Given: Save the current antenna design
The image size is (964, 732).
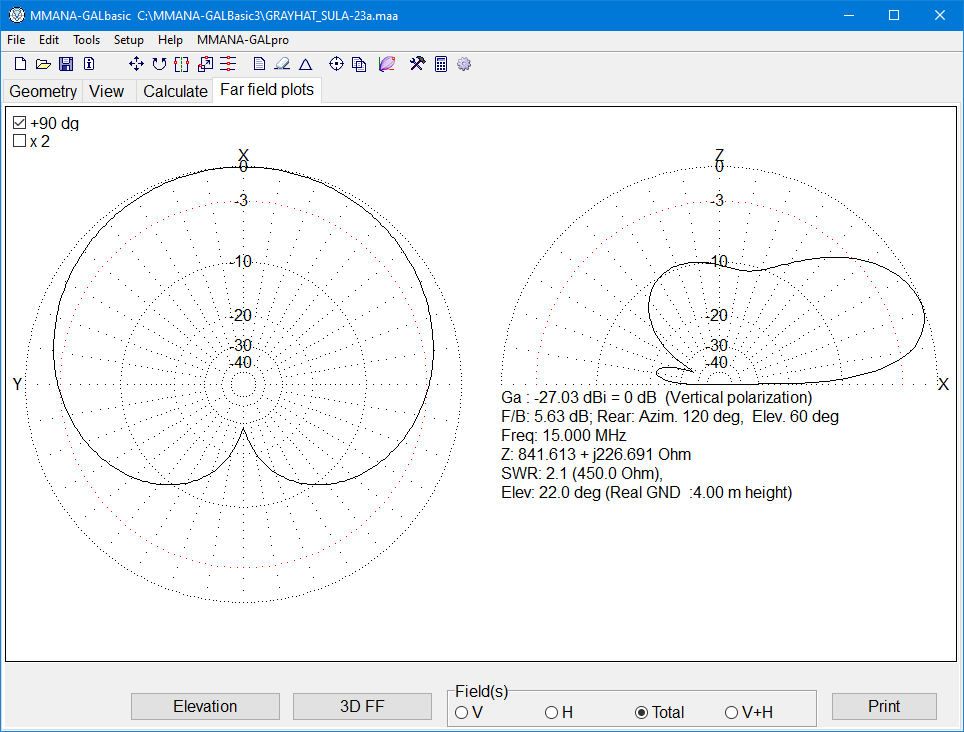Looking at the screenshot, I should (x=66, y=64).
